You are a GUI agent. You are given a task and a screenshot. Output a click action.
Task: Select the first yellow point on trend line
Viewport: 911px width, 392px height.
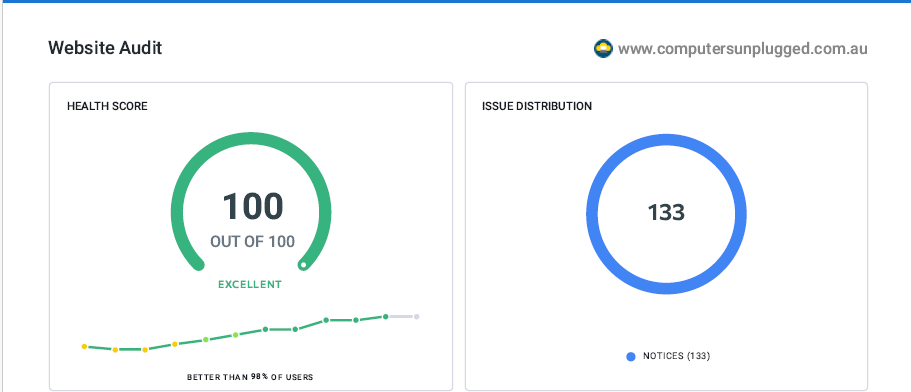(84, 346)
